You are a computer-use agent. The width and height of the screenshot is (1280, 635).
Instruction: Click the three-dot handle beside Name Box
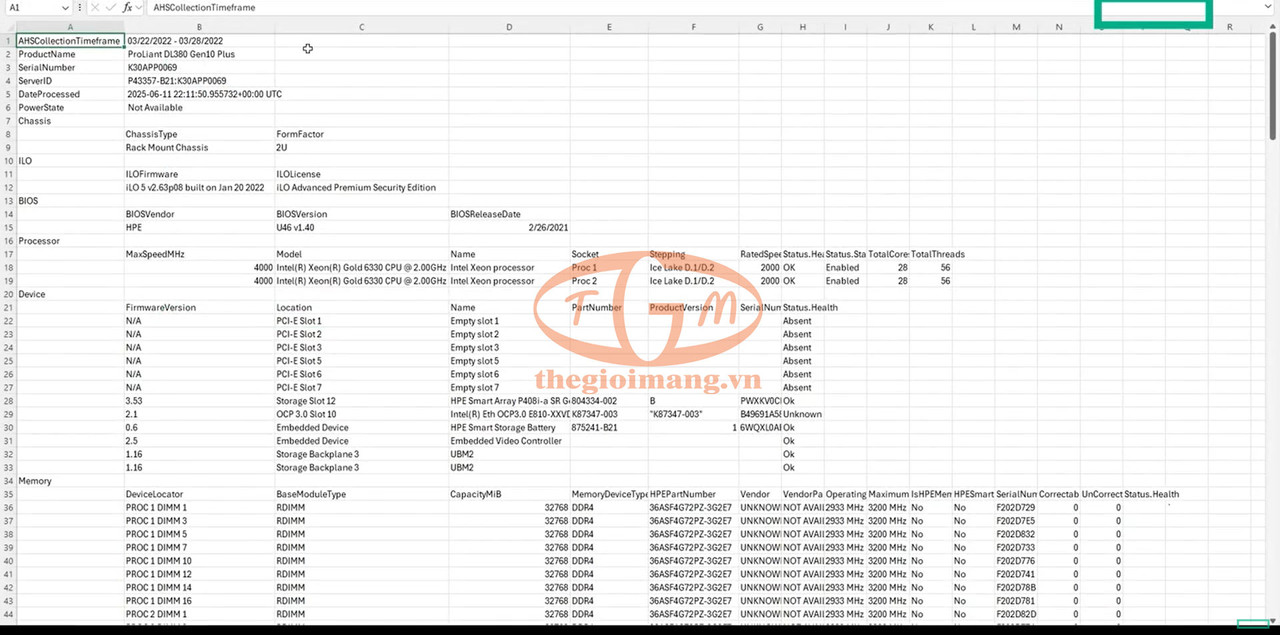(80, 7)
